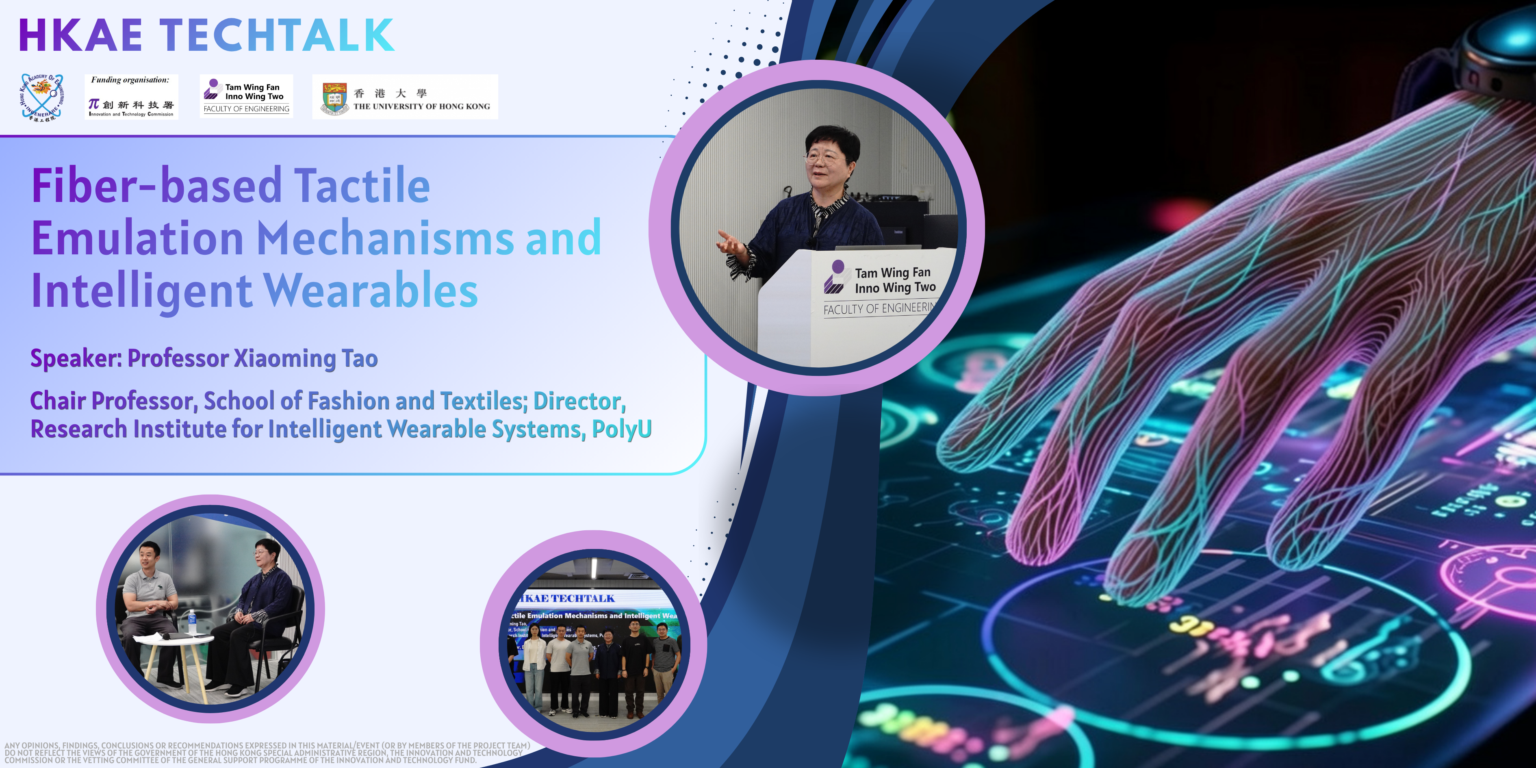
Task: Click the Hong Kong Academy of Engineering logo
Action: tap(42, 97)
